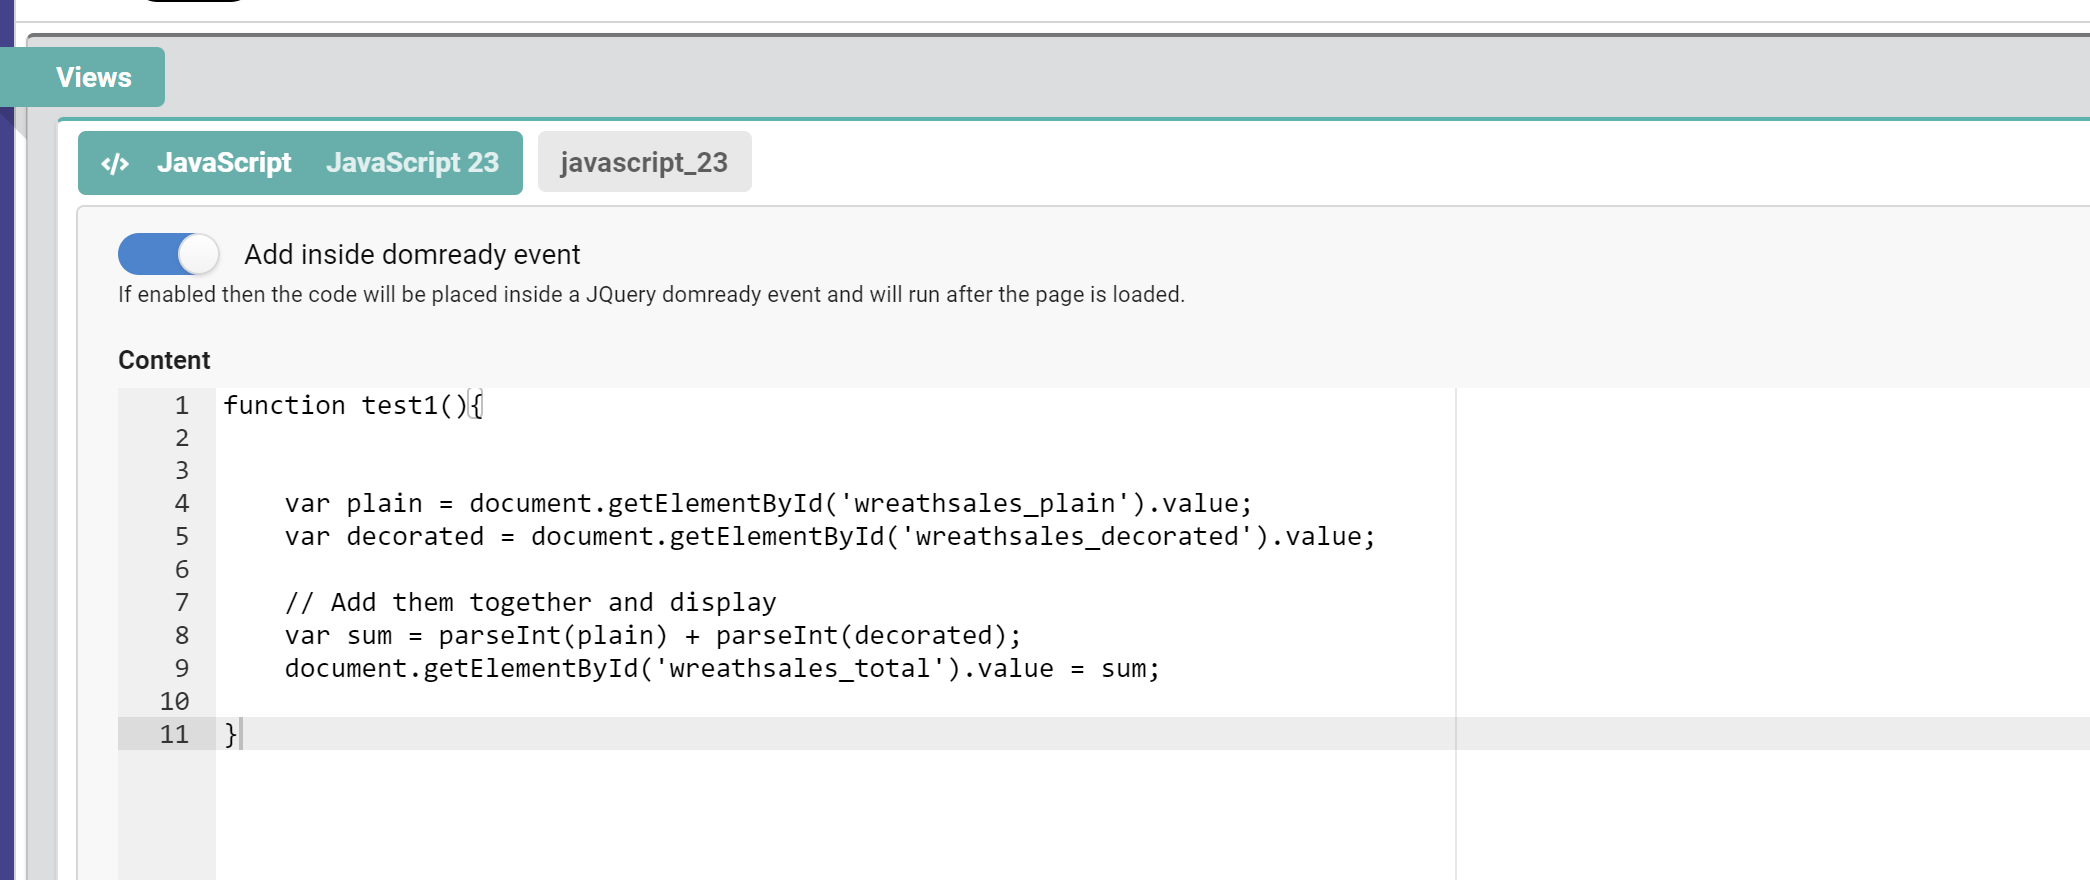Click line number 1 in the gutter

coord(182,405)
